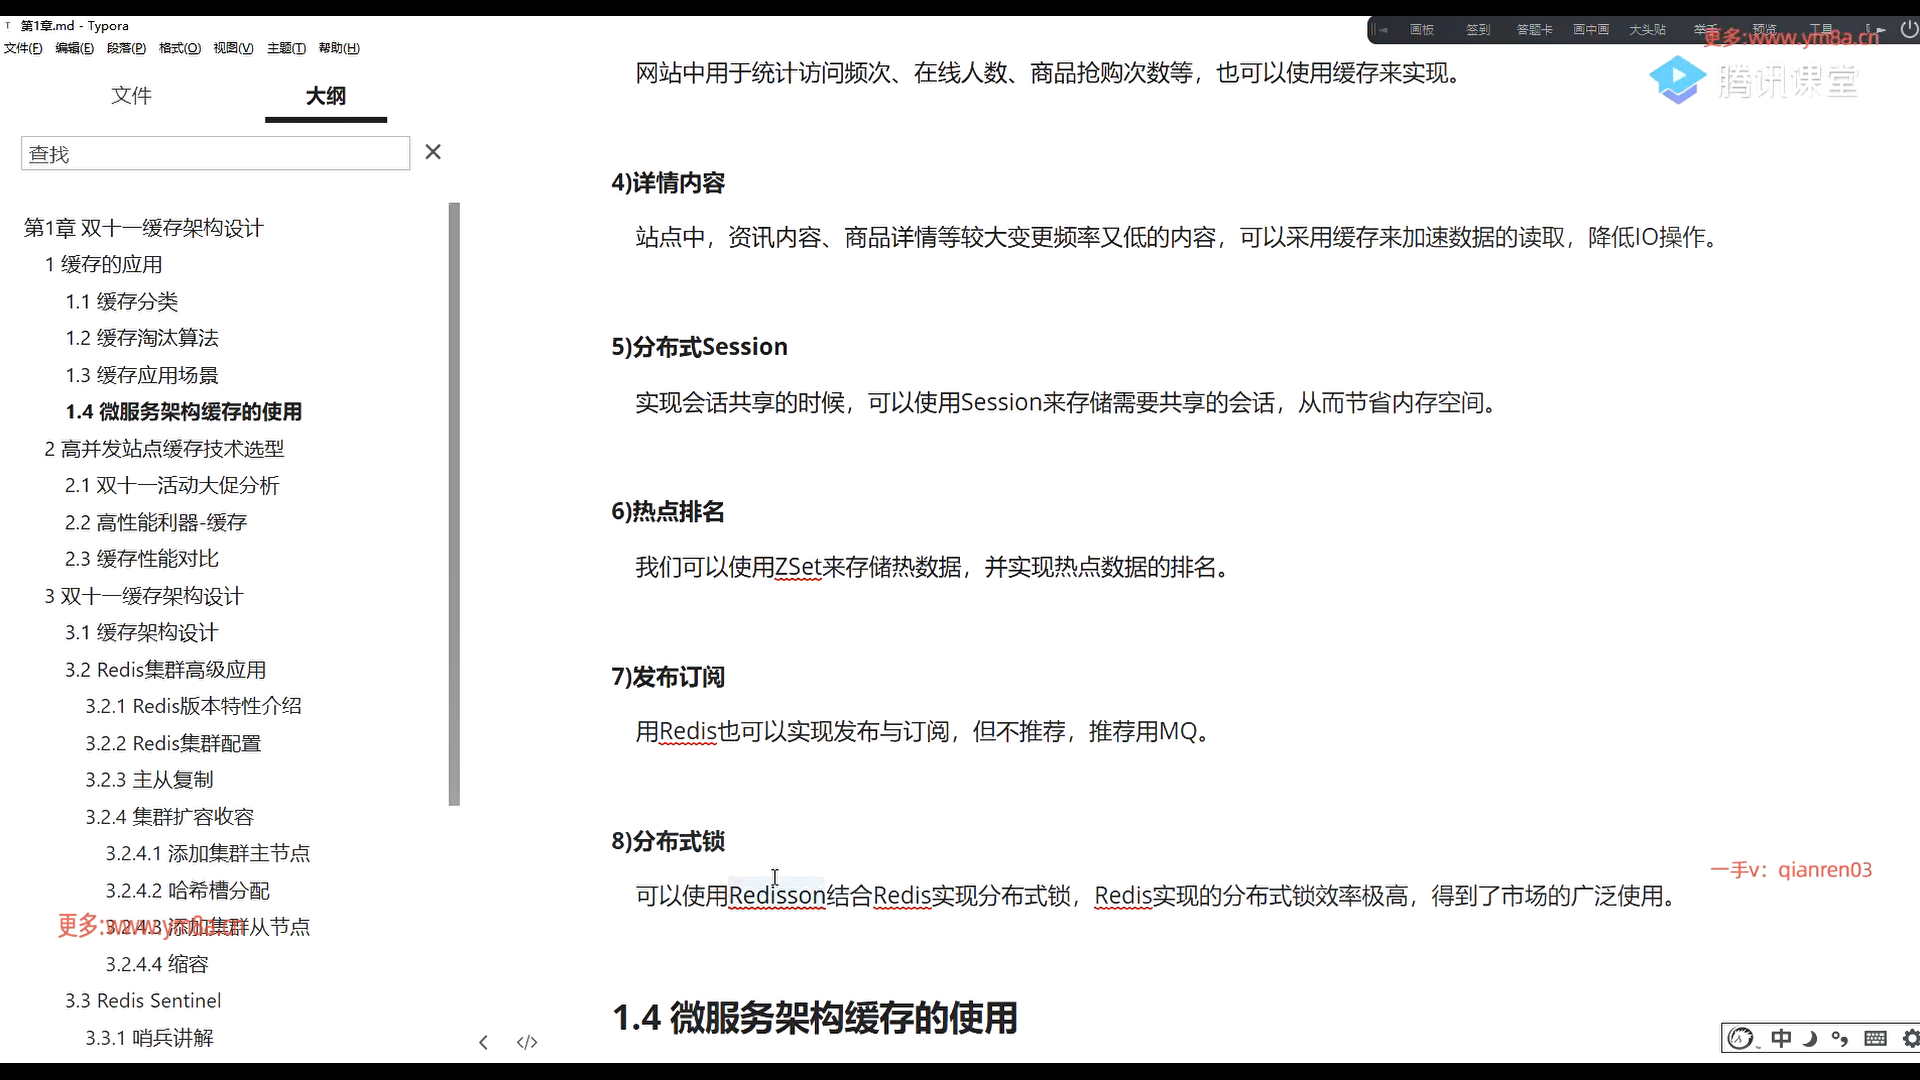Toggle source code mode icon
This screenshot has height=1080, width=1920.
coord(527,1042)
